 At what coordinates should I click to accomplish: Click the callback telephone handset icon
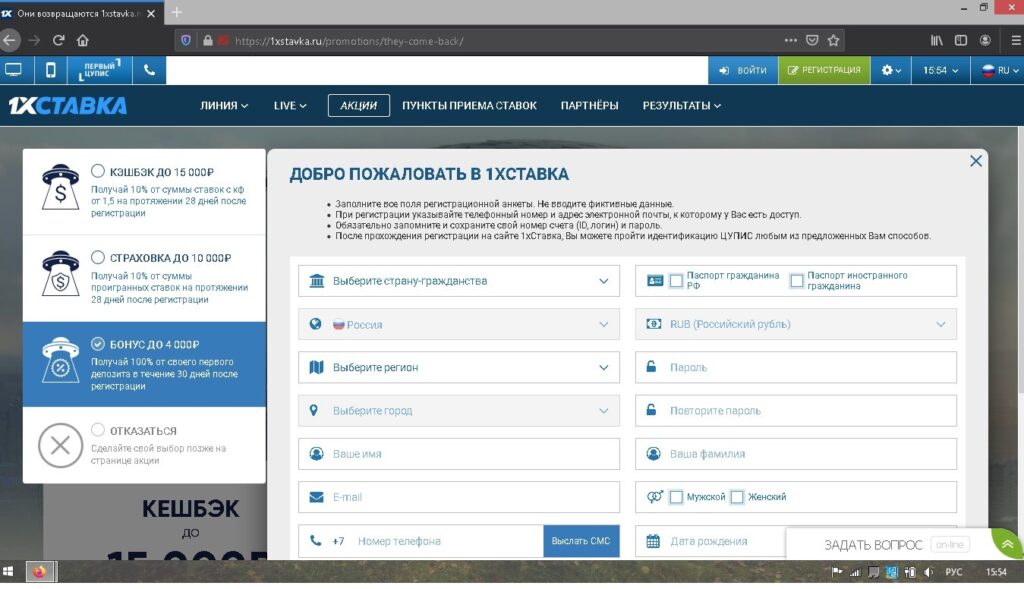[149, 70]
